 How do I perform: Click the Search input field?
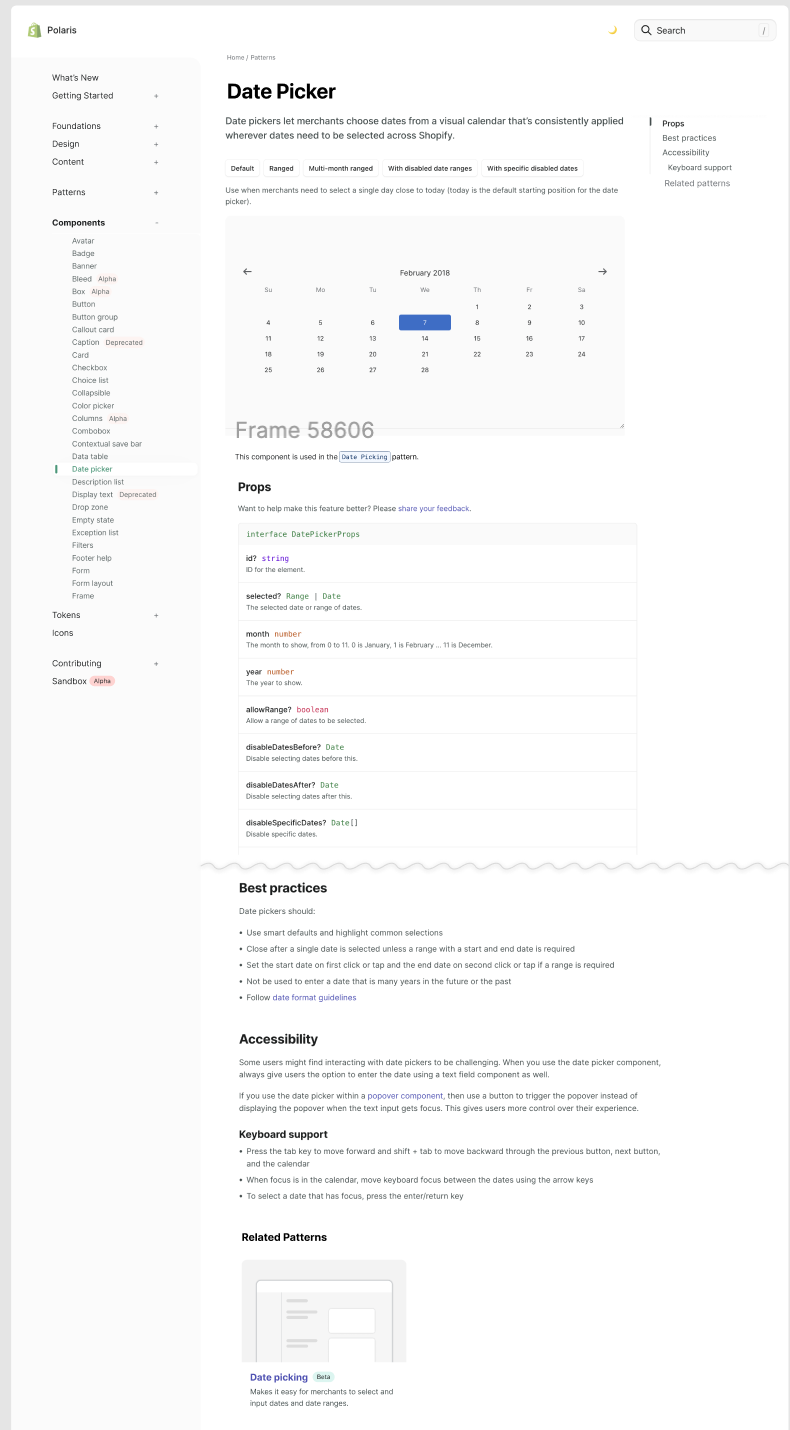click(x=705, y=30)
